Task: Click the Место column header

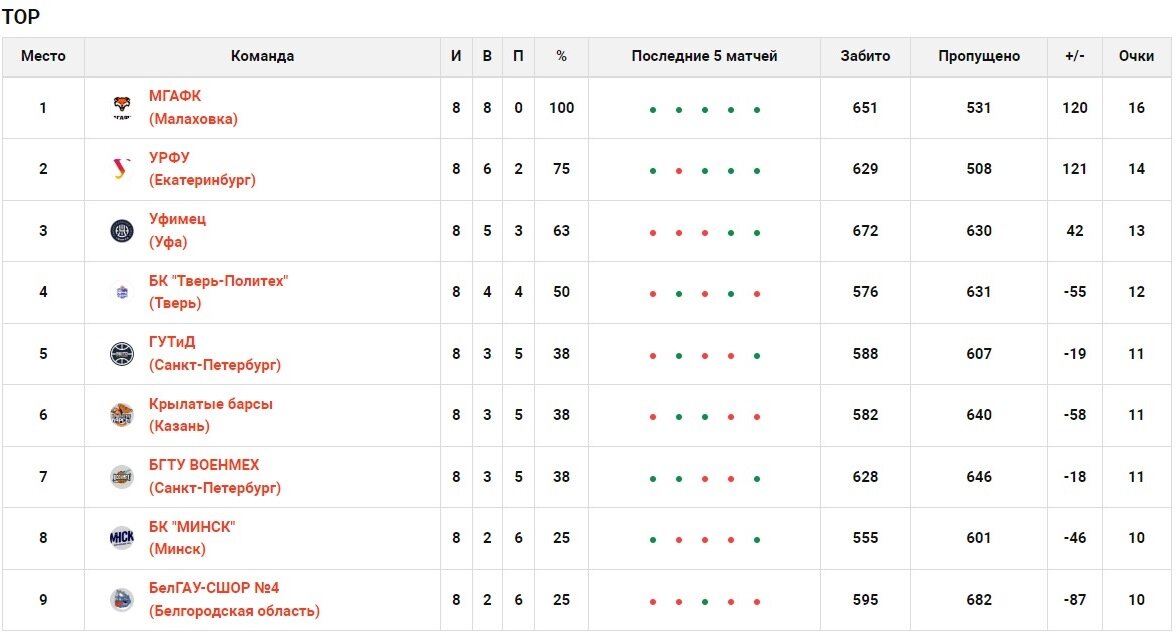Action: [x=43, y=56]
